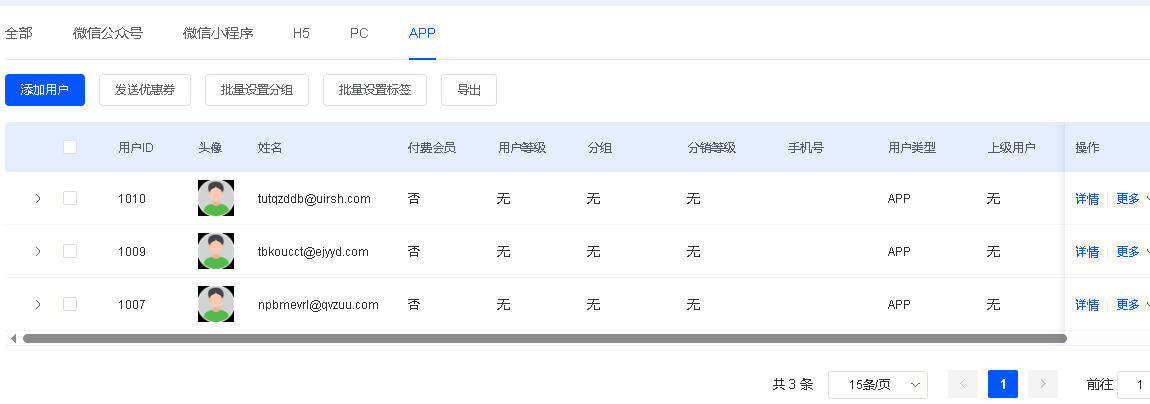Click left arrow of horizontal scrollbar
Screen dimensions: 1150x404
click(13, 339)
